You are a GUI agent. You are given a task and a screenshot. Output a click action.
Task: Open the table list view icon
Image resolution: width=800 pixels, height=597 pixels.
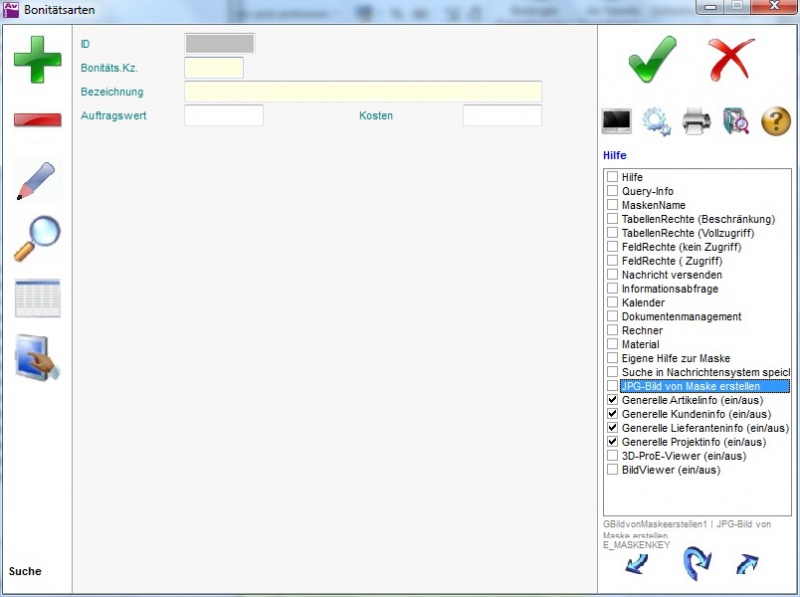click(37, 298)
